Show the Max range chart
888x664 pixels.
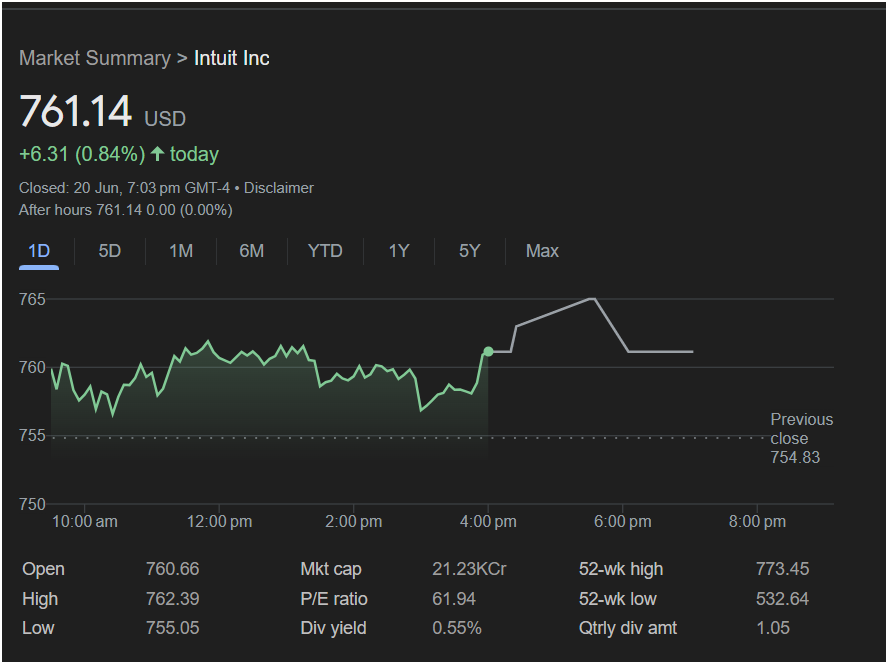click(x=542, y=251)
